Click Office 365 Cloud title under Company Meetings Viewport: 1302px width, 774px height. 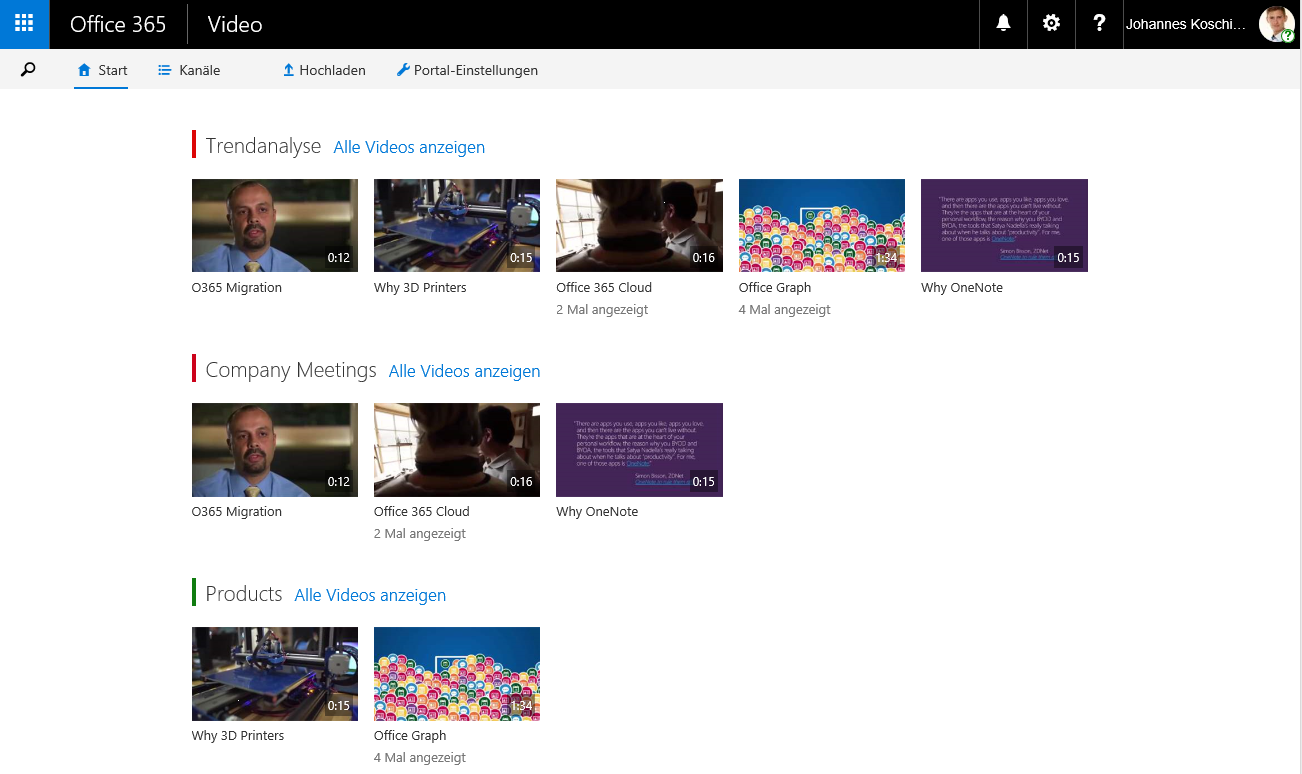pyautogui.click(x=422, y=512)
